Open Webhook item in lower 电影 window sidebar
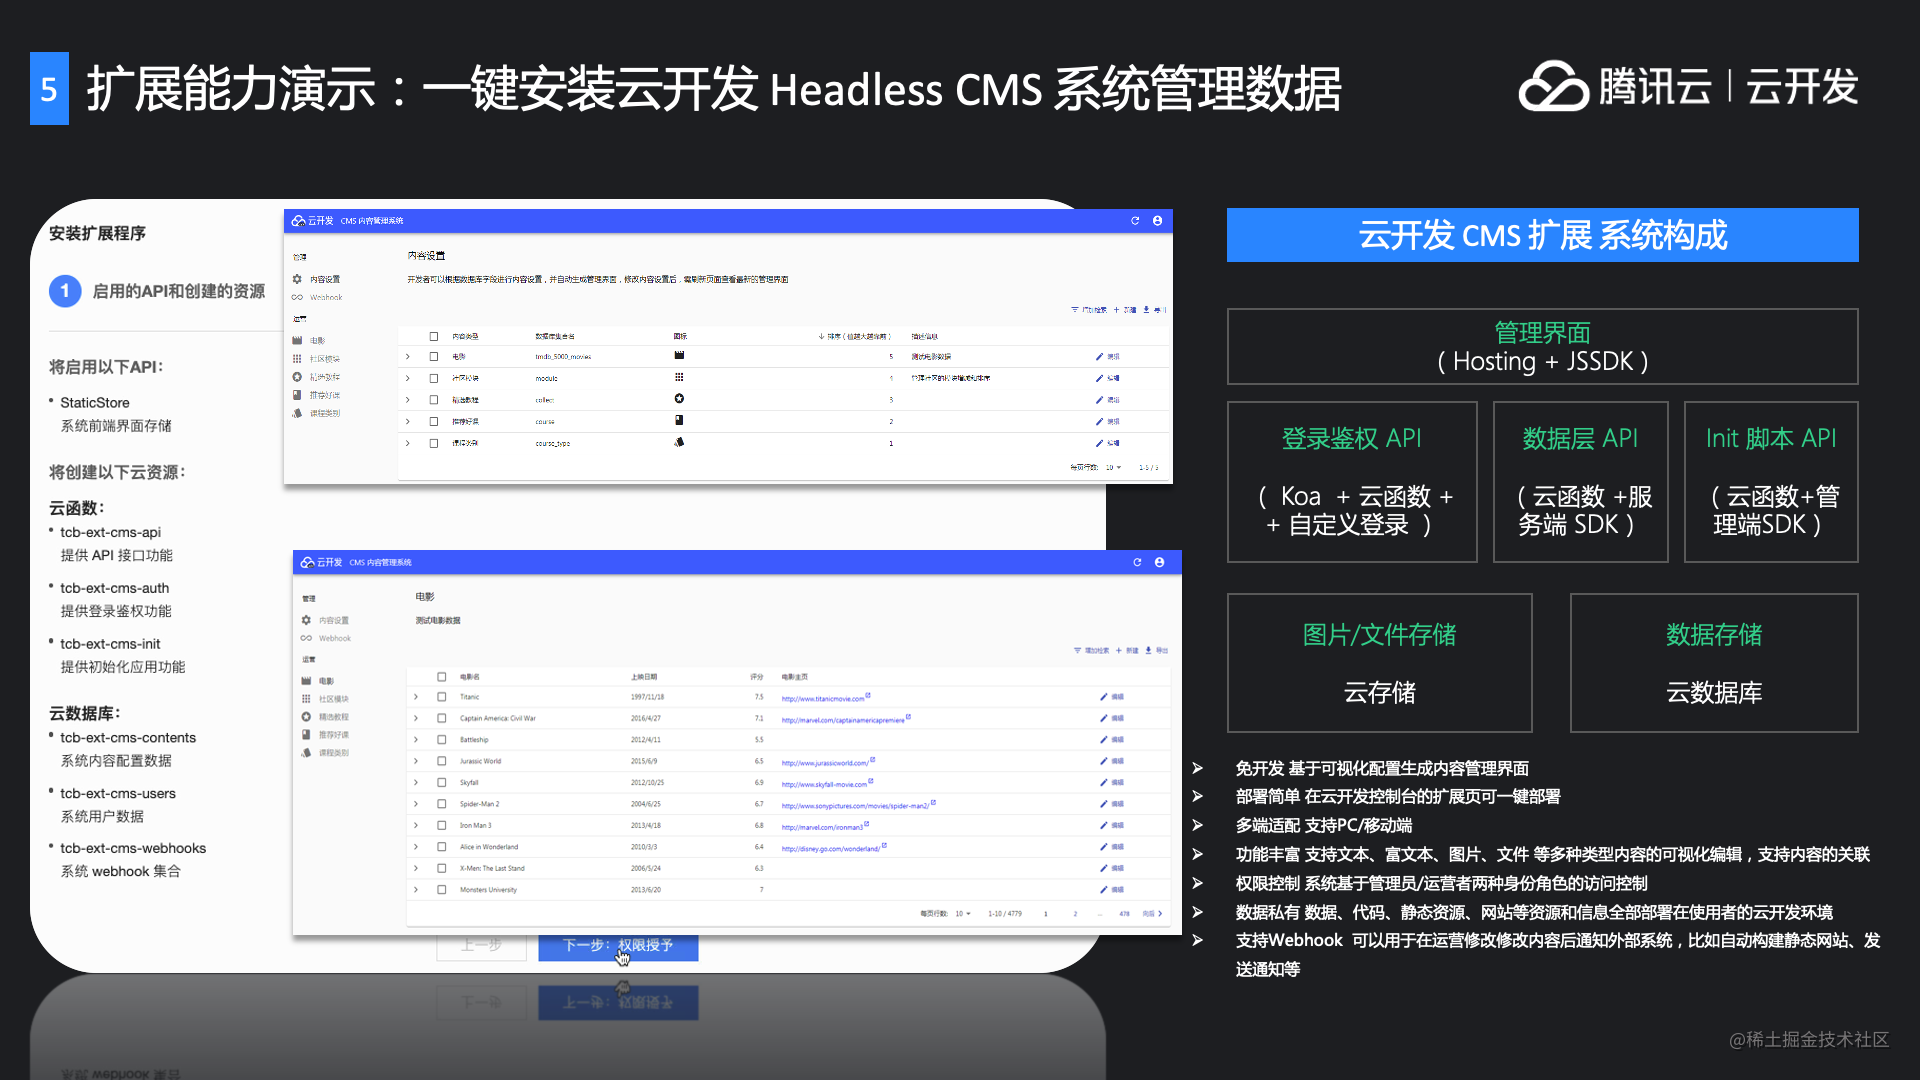The width and height of the screenshot is (1920, 1080). pos(326,638)
